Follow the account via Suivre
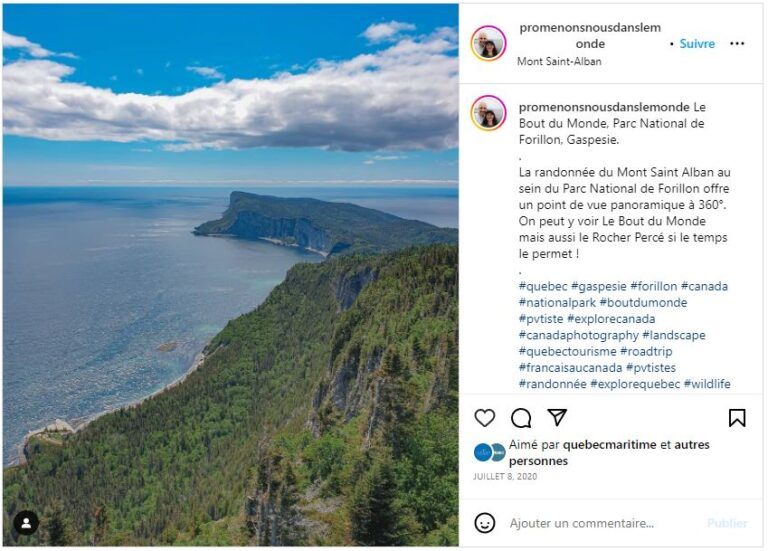Screen dimensions: 768x551 (697, 44)
